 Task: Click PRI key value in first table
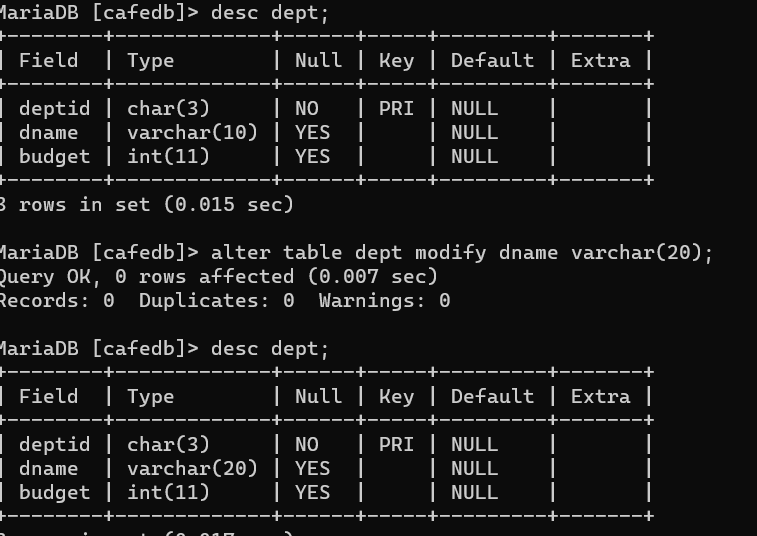pyautogui.click(x=396, y=108)
